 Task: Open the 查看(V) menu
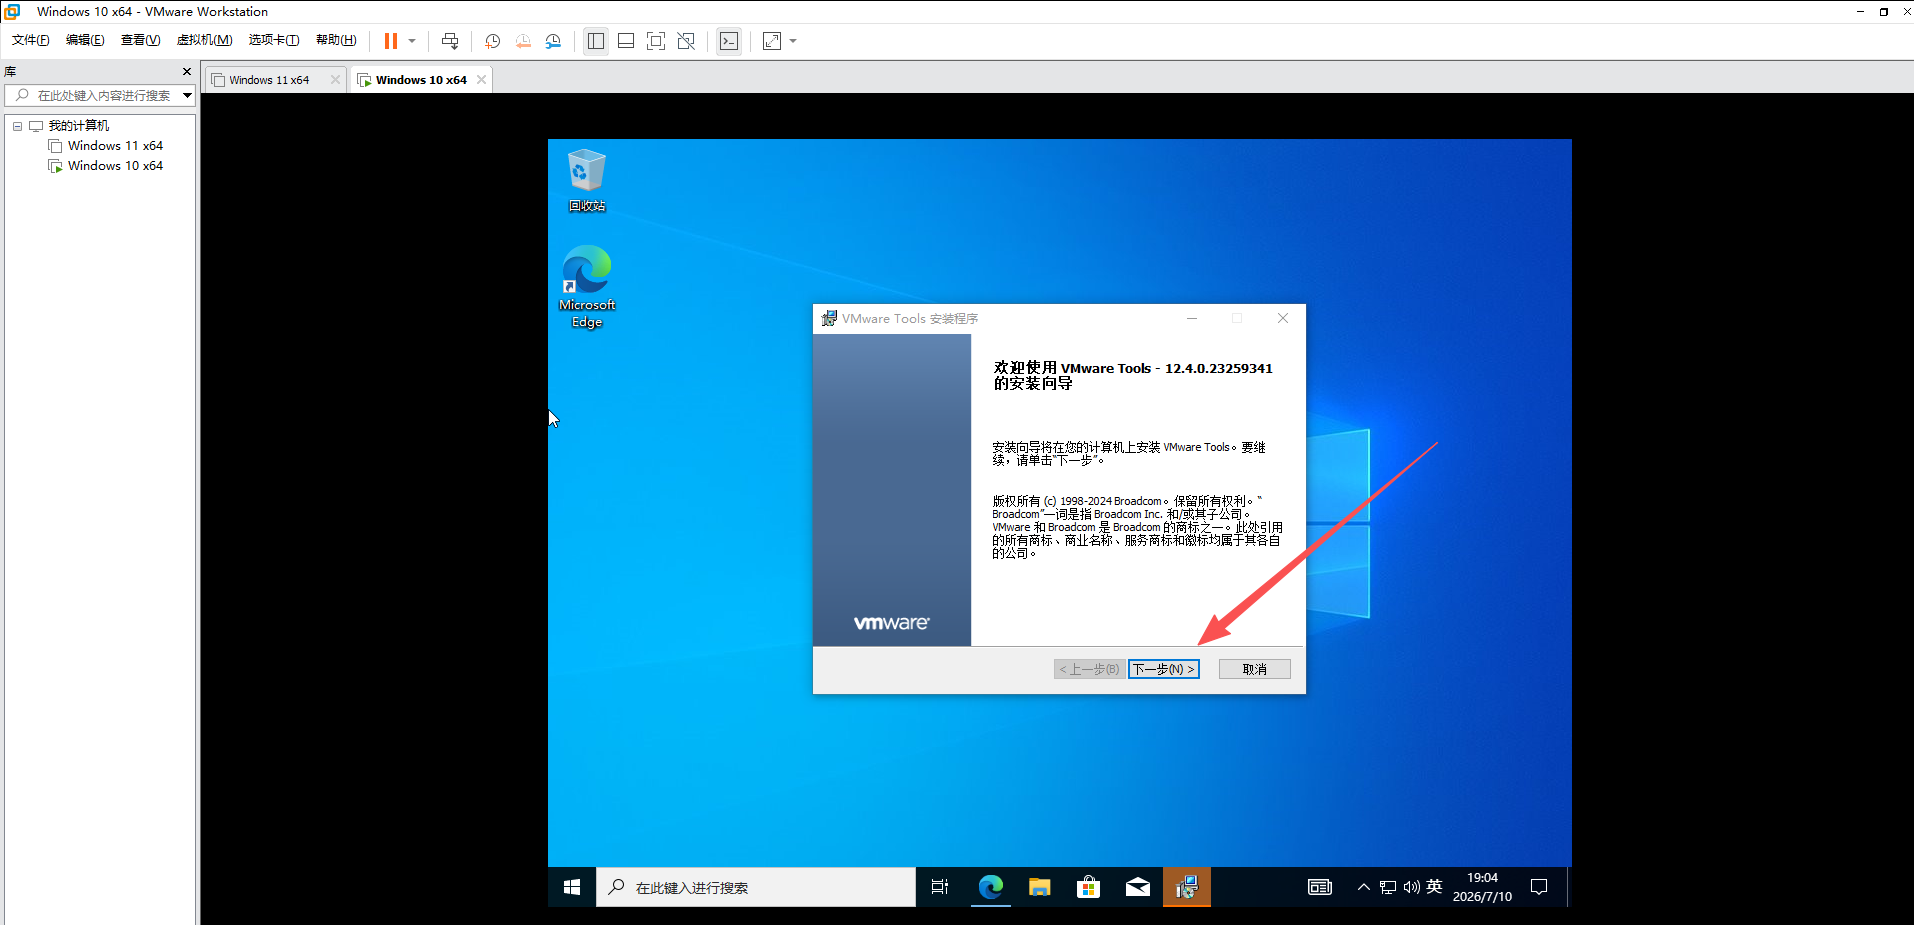(x=141, y=40)
